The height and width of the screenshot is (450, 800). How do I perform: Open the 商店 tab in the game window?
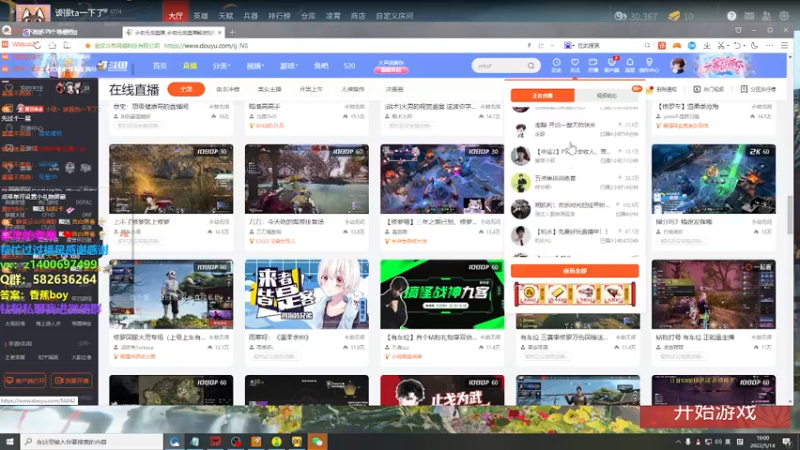[358, 16]
